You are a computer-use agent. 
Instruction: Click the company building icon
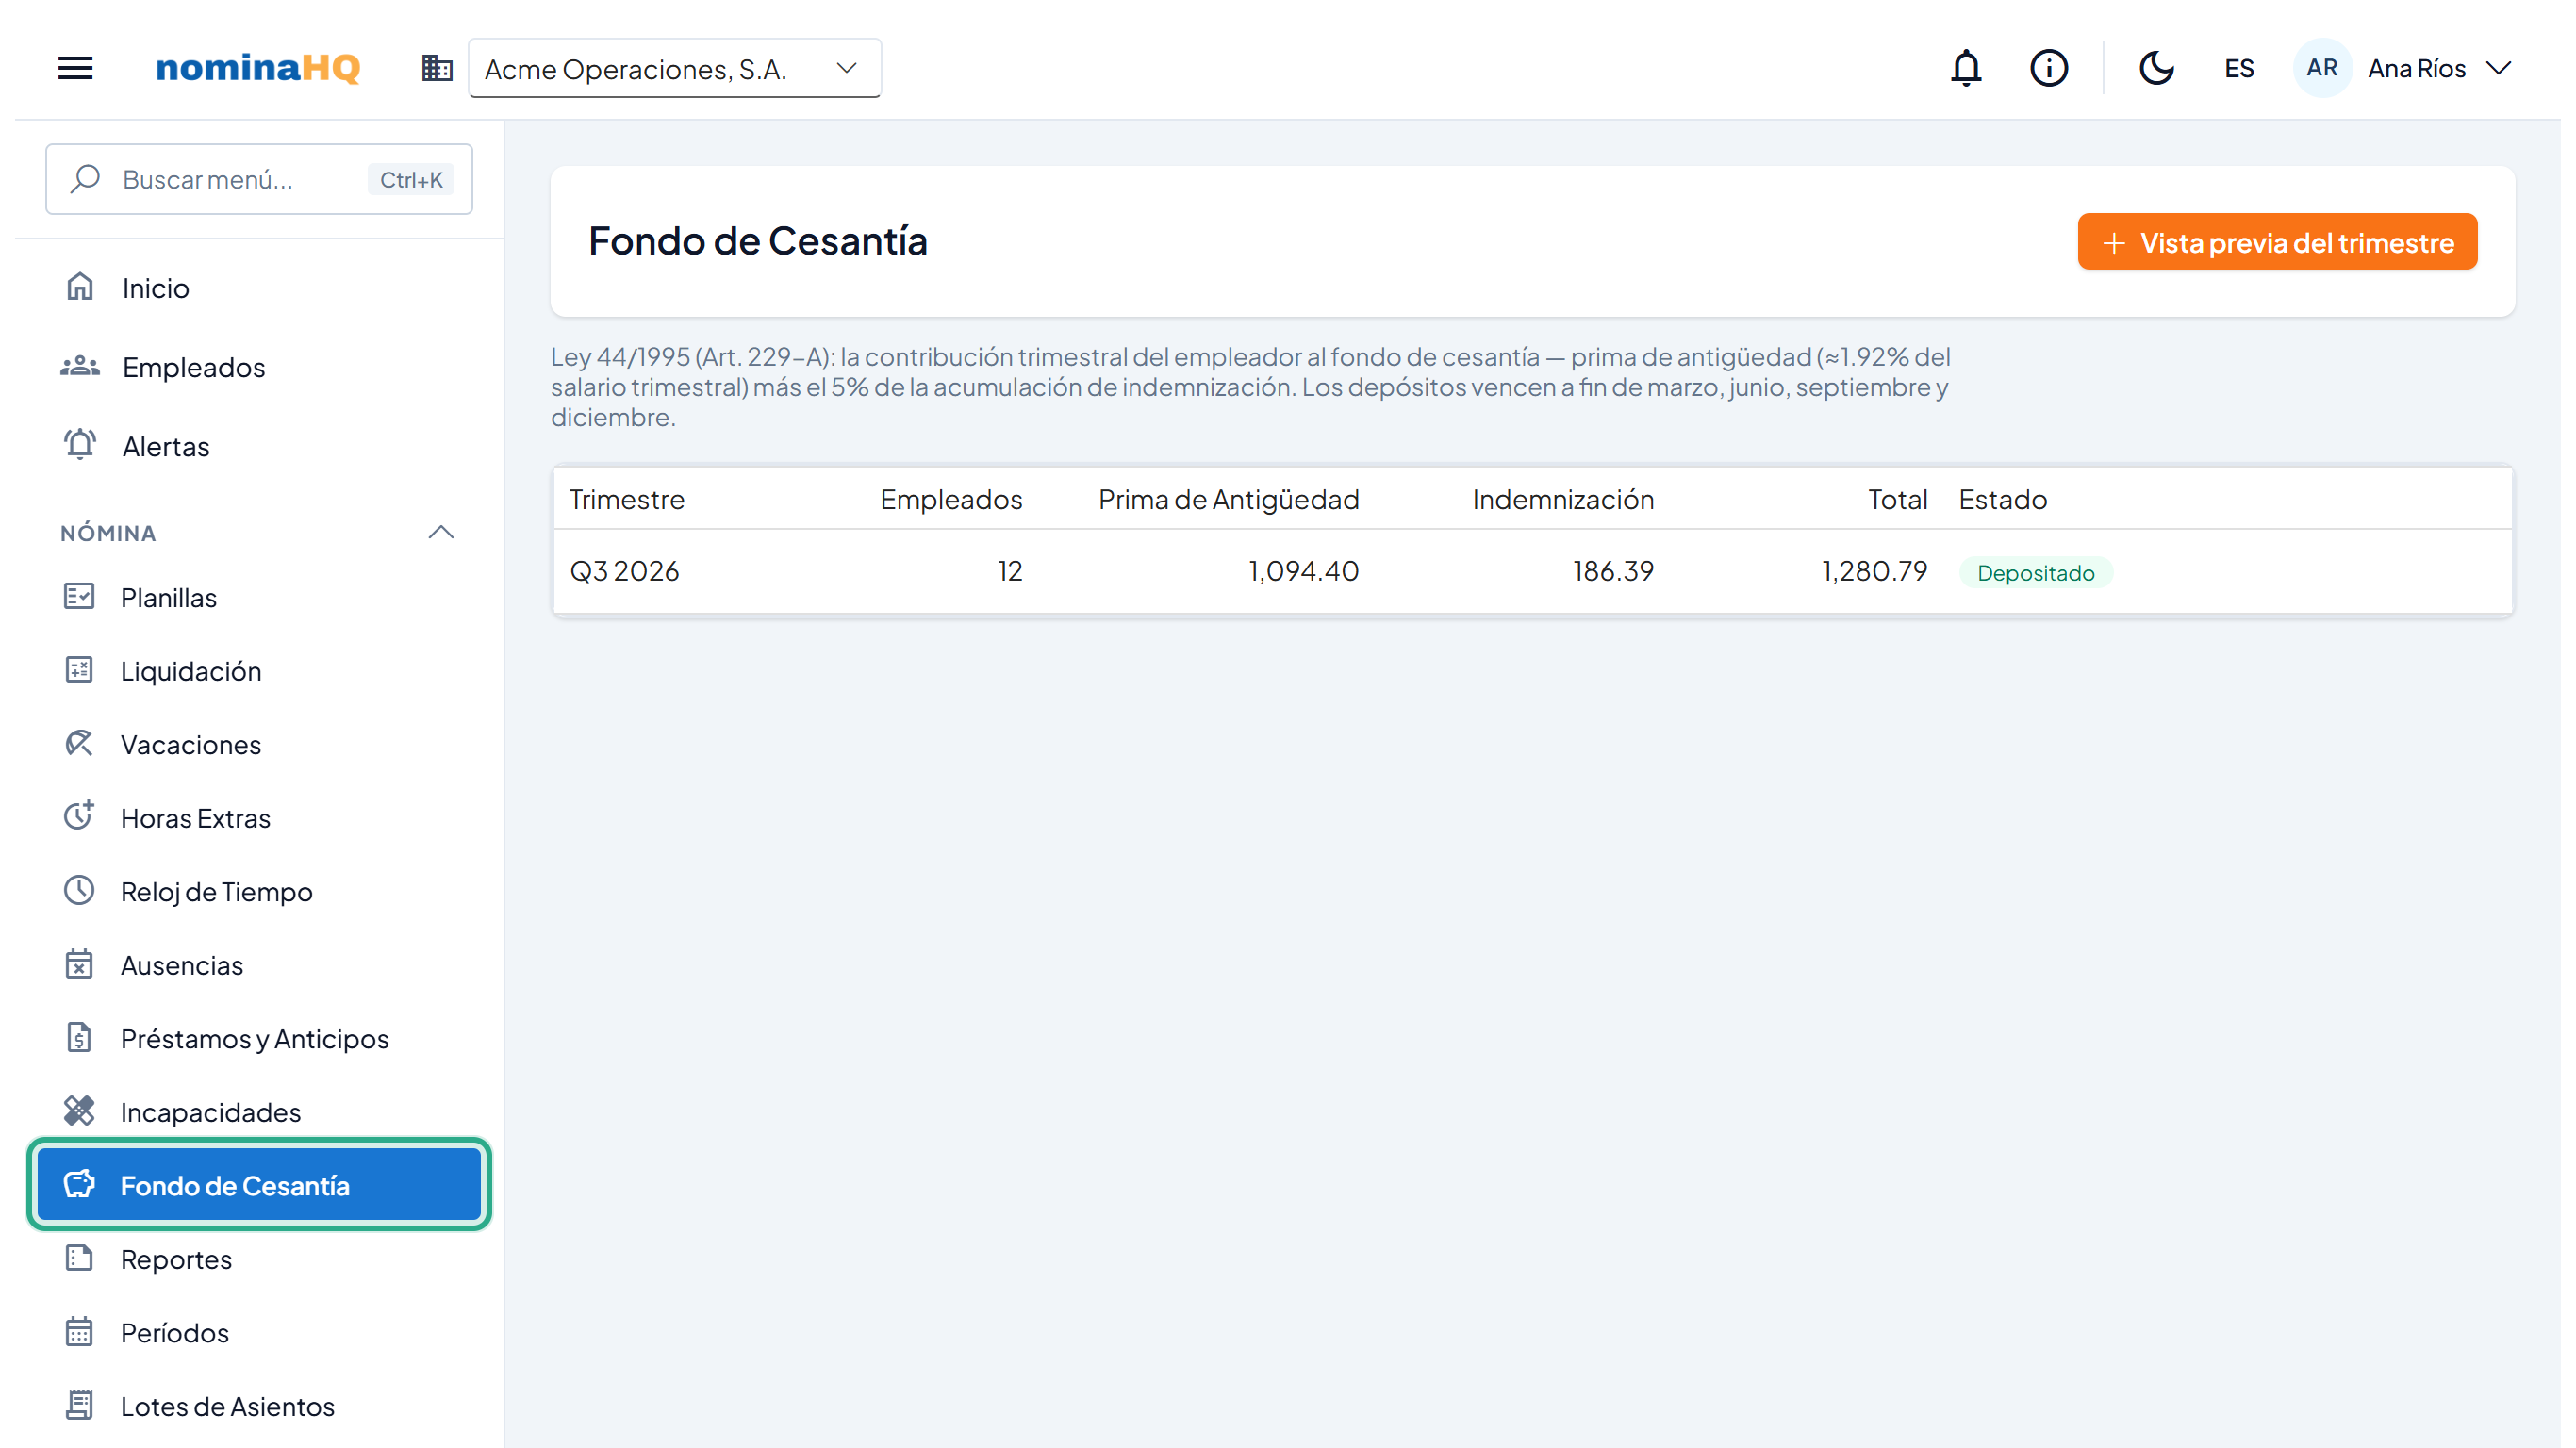[x=437, y=68]
